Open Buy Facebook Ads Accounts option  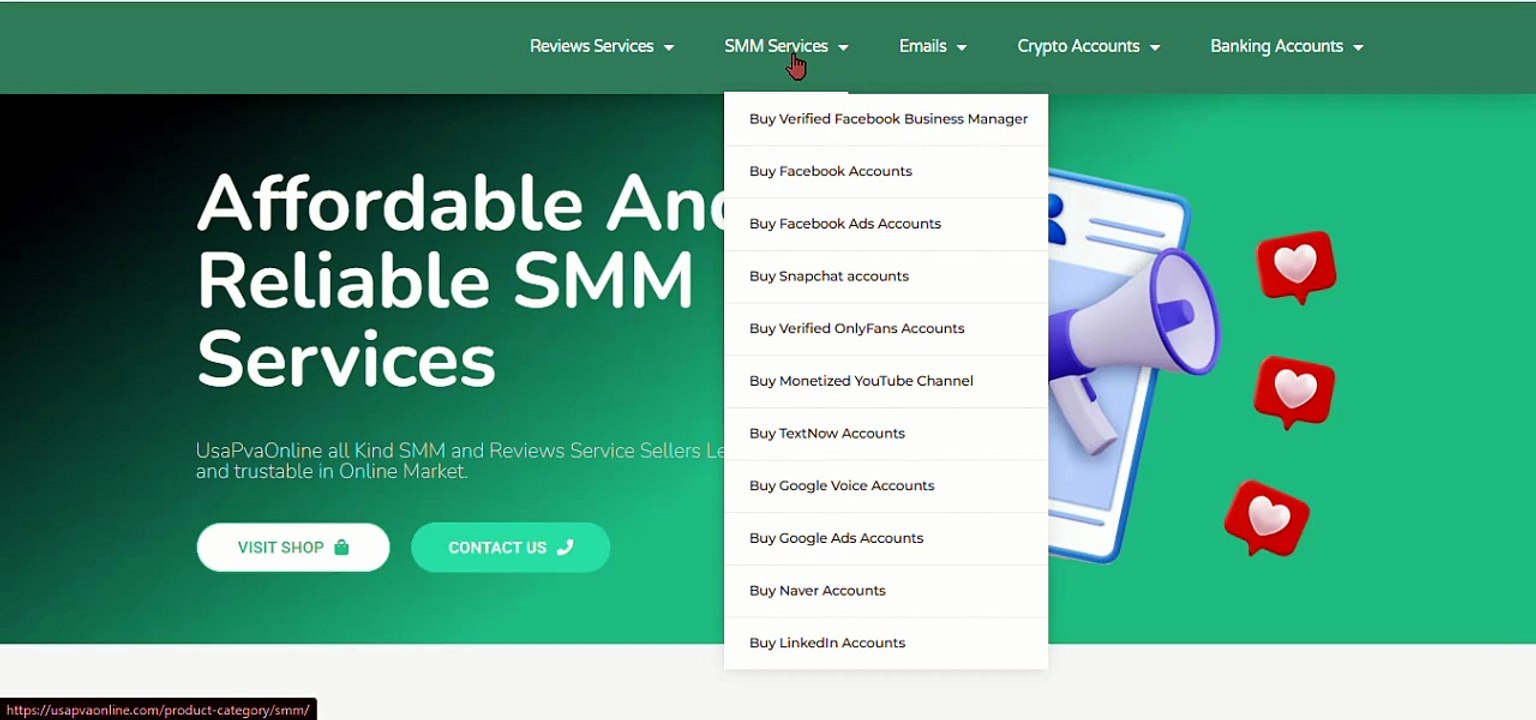tap(886, 224)
